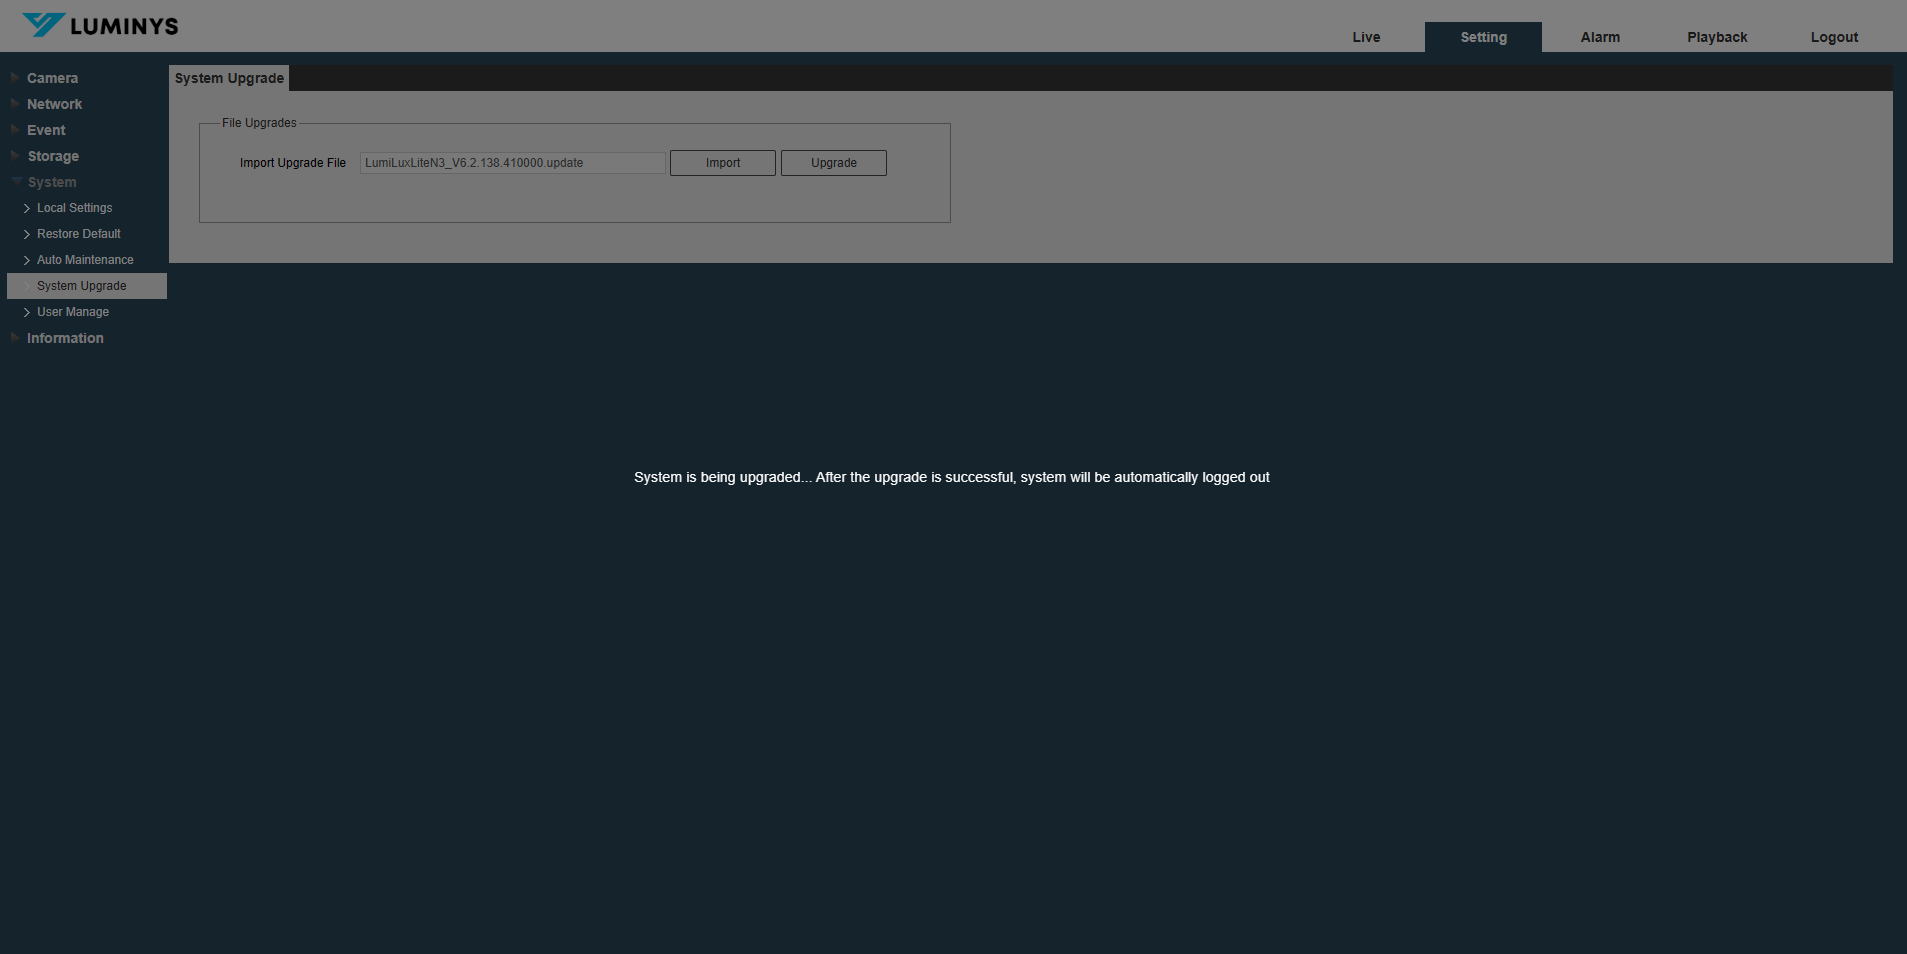Open Auto Maintenance page

85,260
